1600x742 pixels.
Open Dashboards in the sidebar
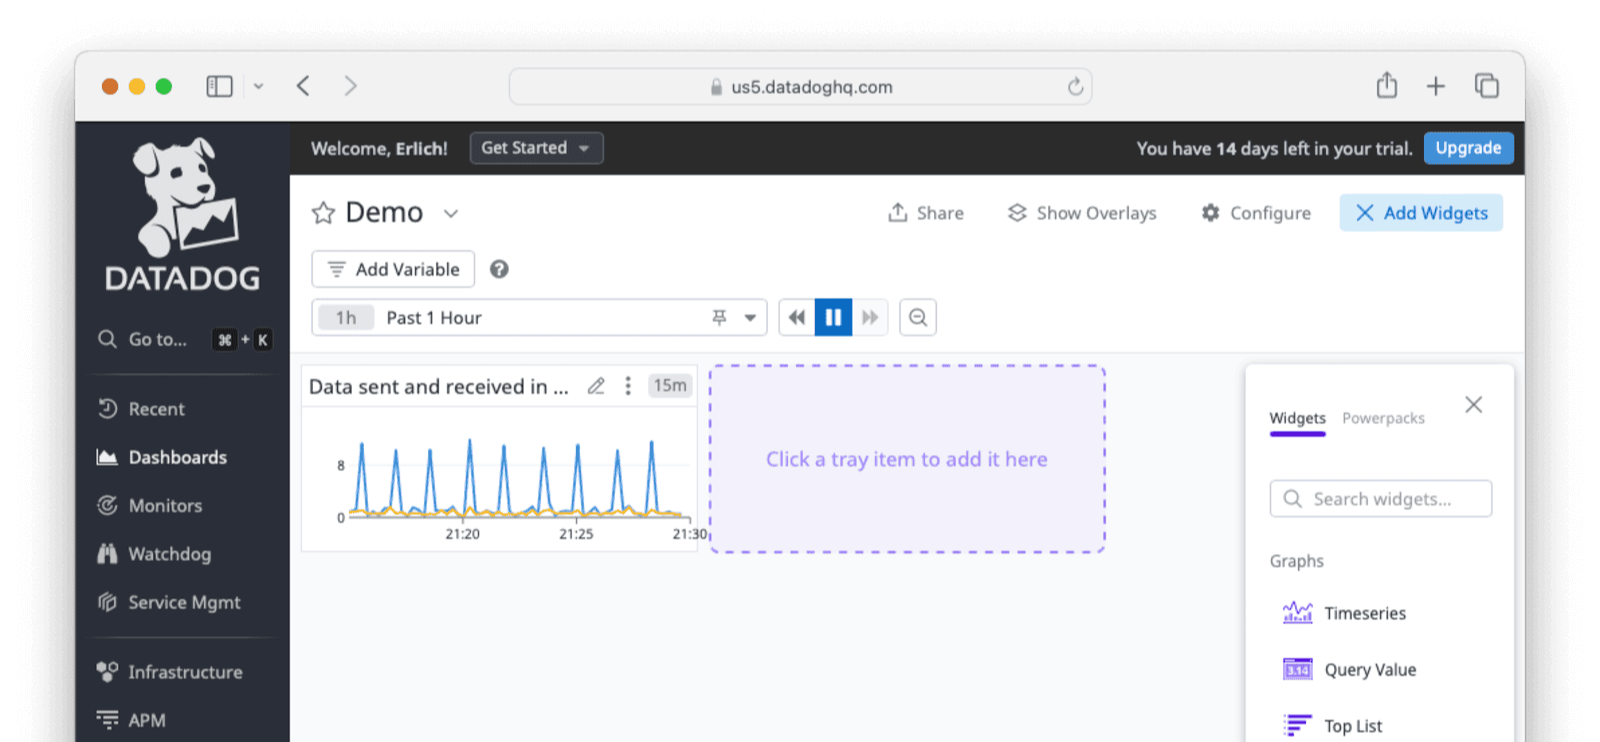click(x=162, y=457)
